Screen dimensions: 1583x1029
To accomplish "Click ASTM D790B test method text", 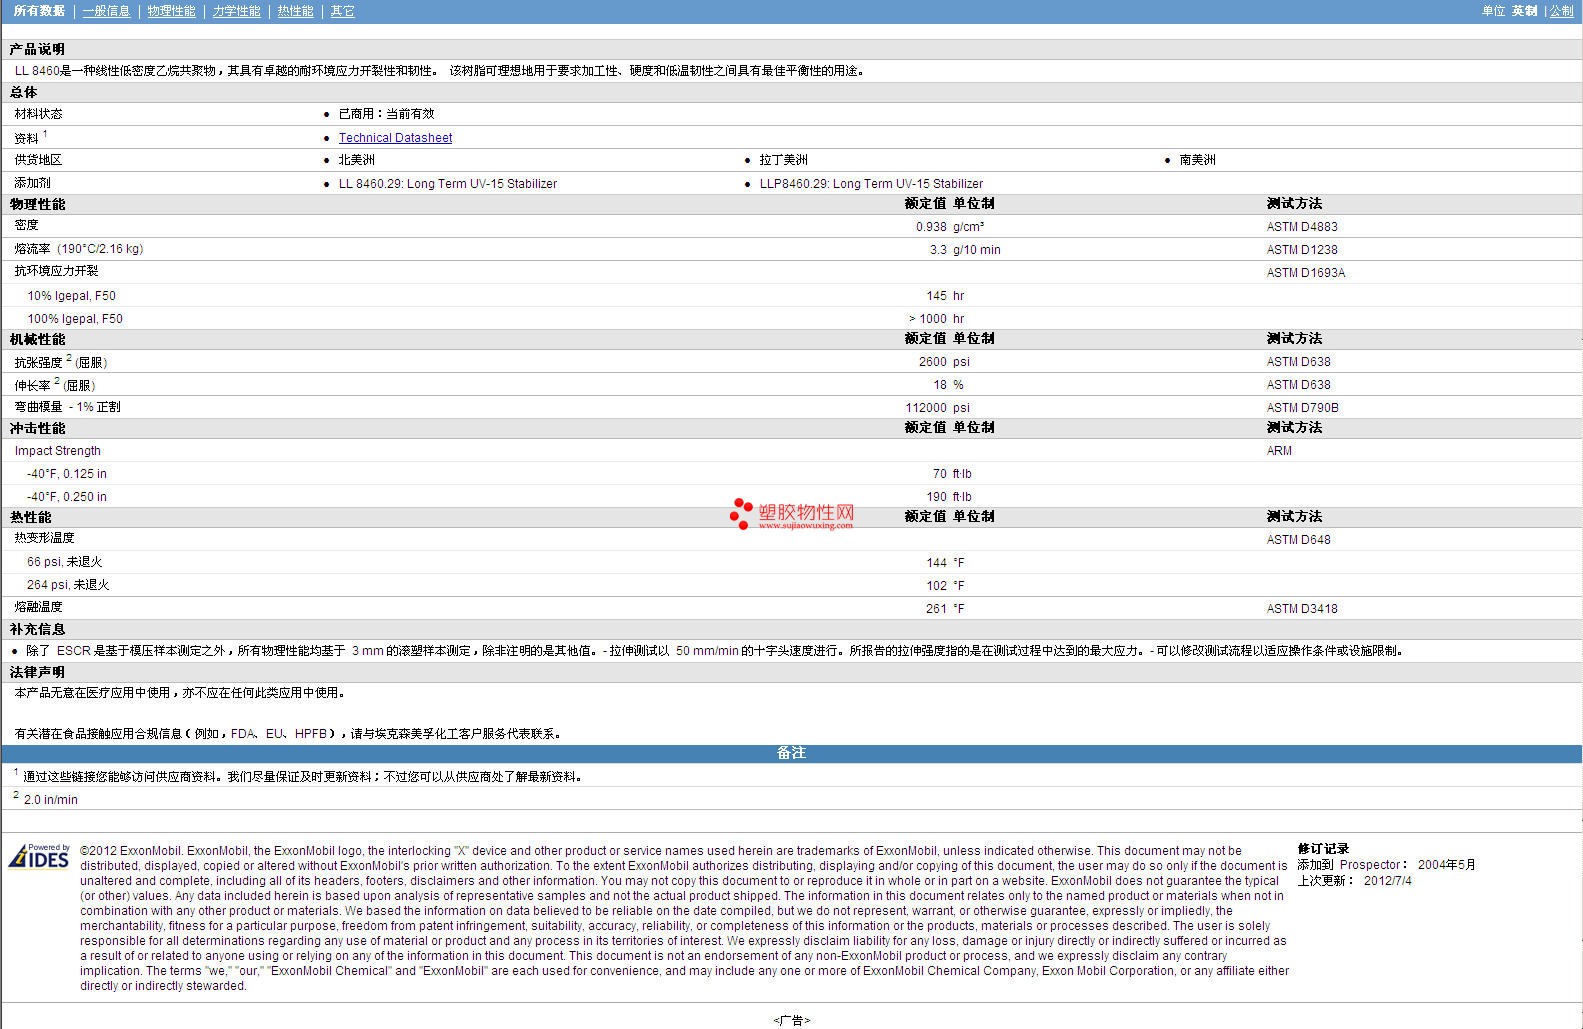I will point(1302,408).
